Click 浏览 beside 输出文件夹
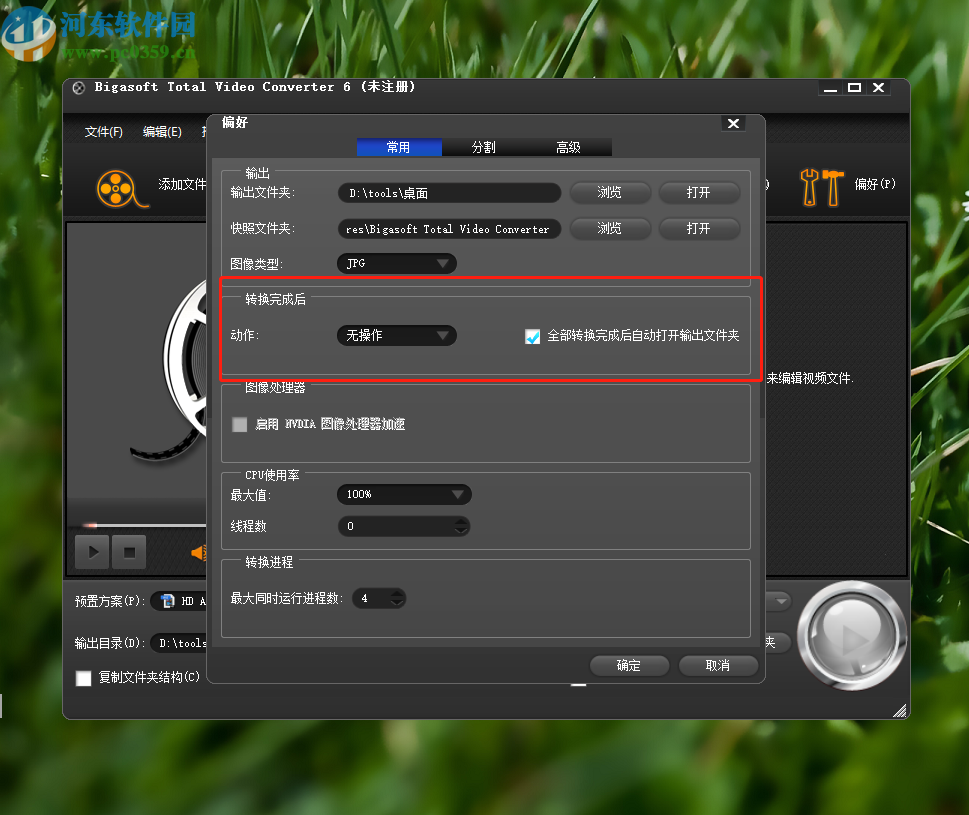Image resolution: width=969 pixels, height=815 pixels. pyautogui.click(x=610, y=192)
